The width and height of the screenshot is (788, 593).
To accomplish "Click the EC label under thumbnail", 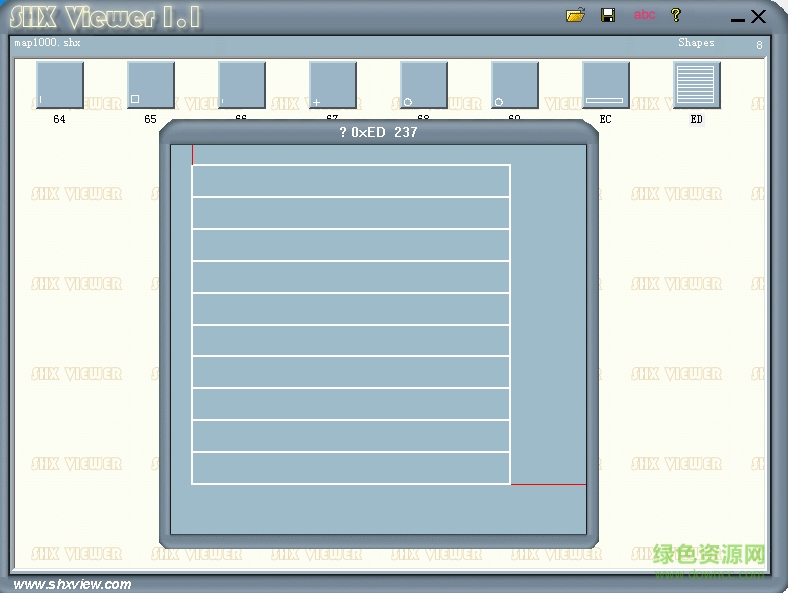I will click(x=606, y=119).
